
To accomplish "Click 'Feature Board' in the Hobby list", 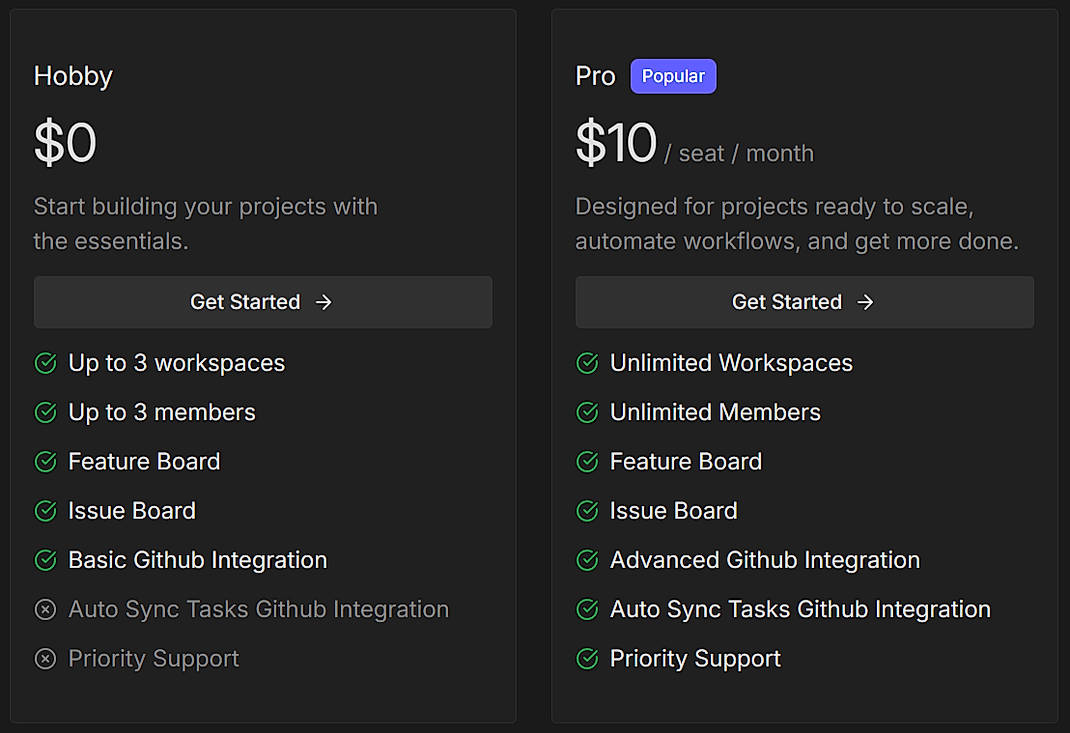I will coord(145,461).
